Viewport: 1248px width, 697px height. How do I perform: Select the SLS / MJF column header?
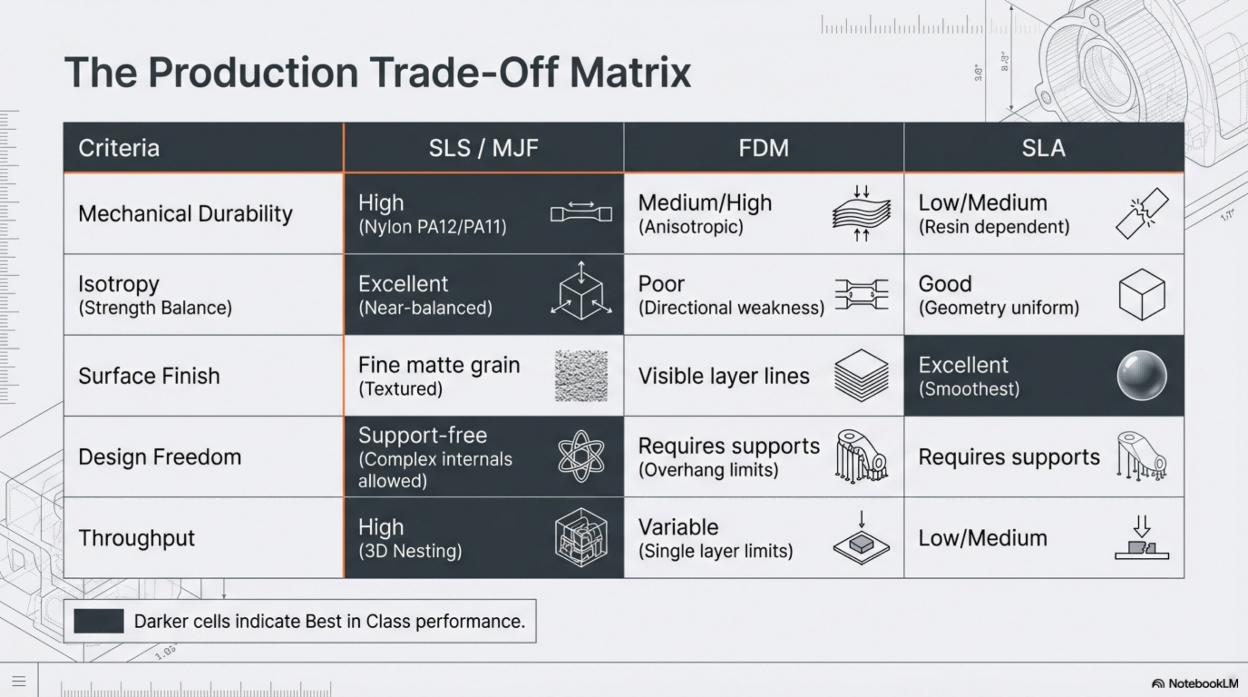tap(483, 148)
